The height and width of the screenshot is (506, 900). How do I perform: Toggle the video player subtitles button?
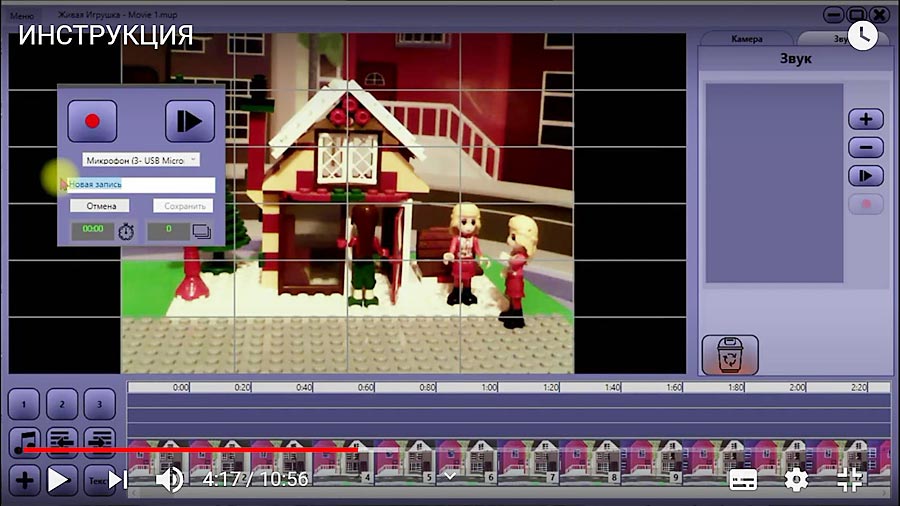click(x=743, y=480)
